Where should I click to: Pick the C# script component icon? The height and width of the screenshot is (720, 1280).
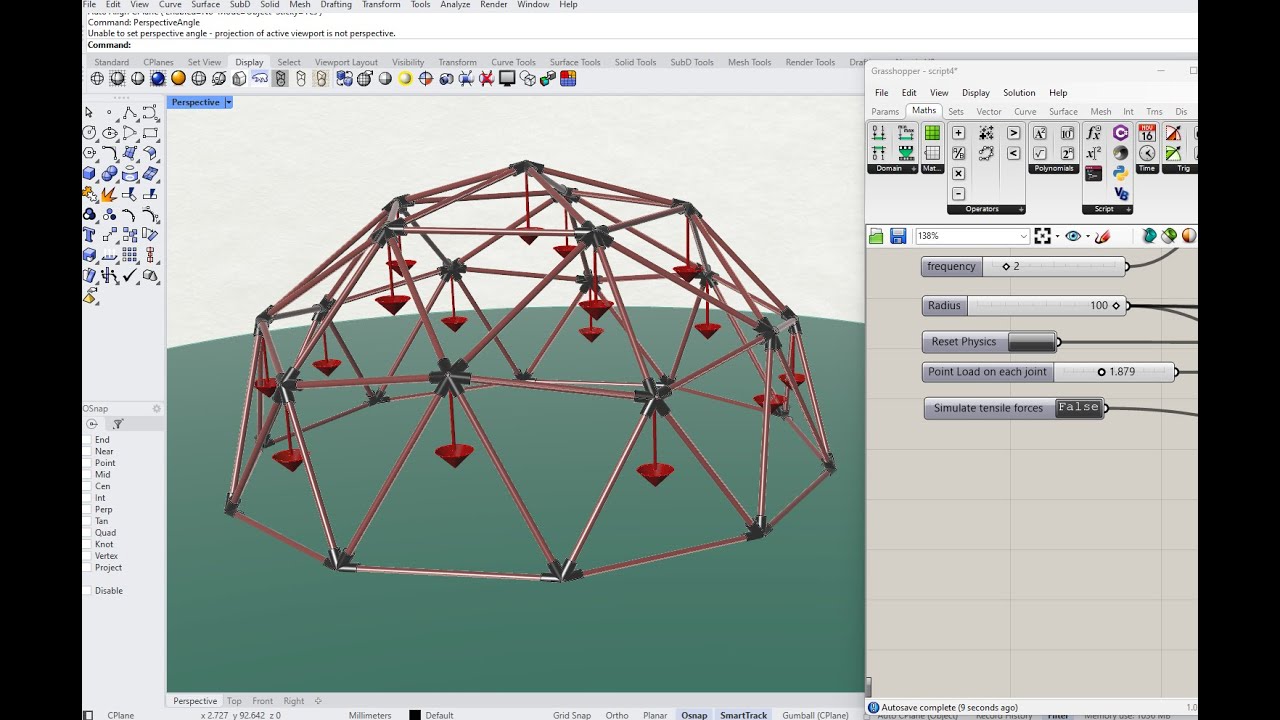click(x=1120, y=133)
